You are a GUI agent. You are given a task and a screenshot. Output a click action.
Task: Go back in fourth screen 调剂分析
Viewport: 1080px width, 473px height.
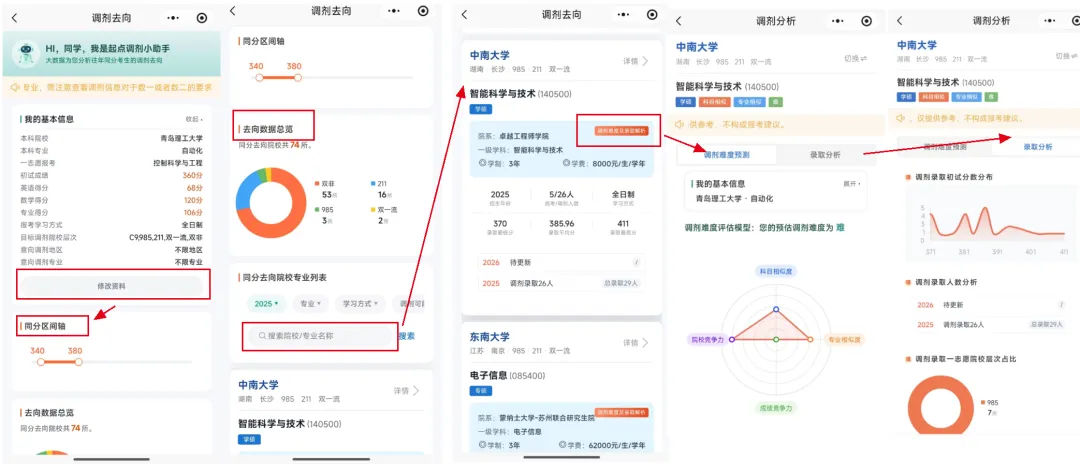tap(678, 21)
